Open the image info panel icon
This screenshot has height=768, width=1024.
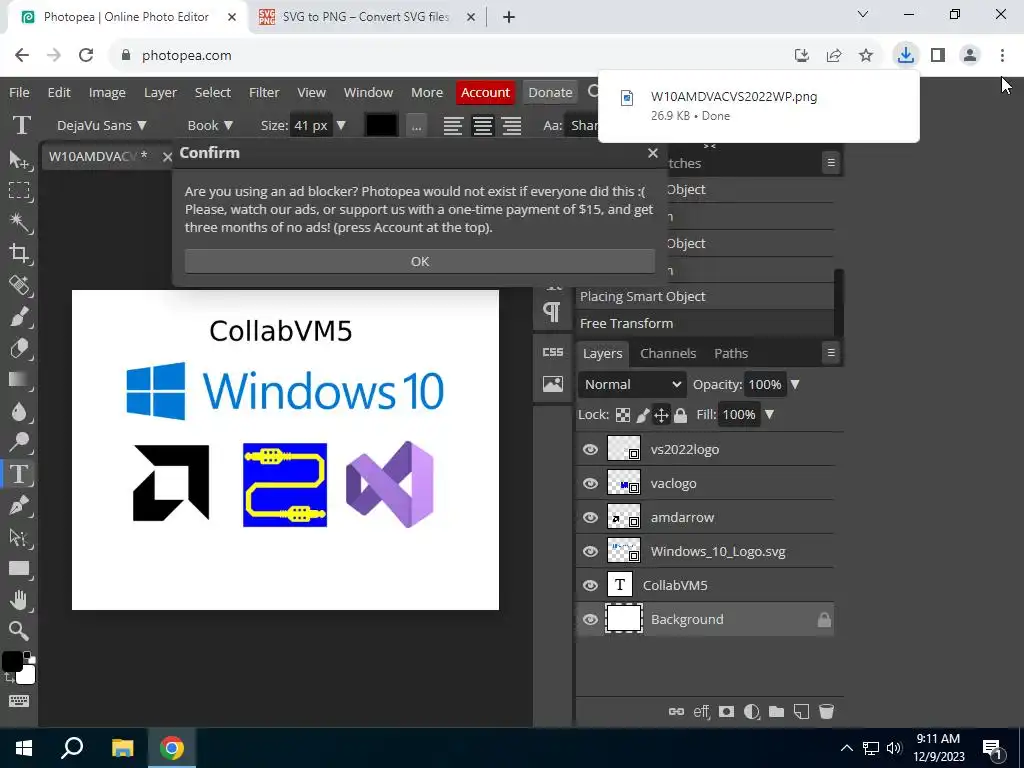click(x=552, y=384)
